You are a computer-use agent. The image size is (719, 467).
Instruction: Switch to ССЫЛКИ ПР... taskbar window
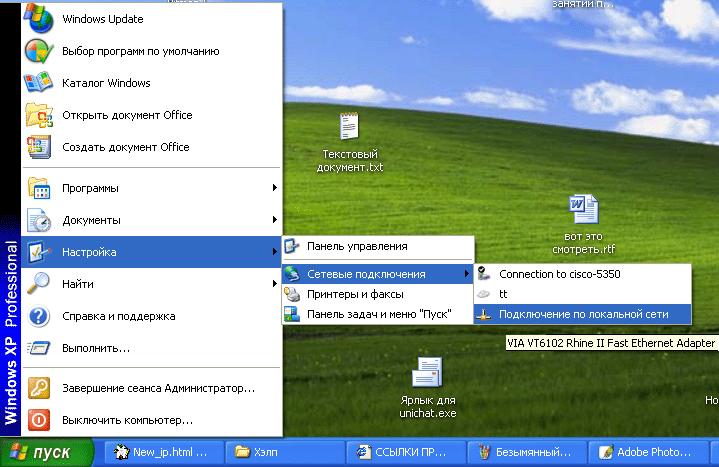(406, 452)
